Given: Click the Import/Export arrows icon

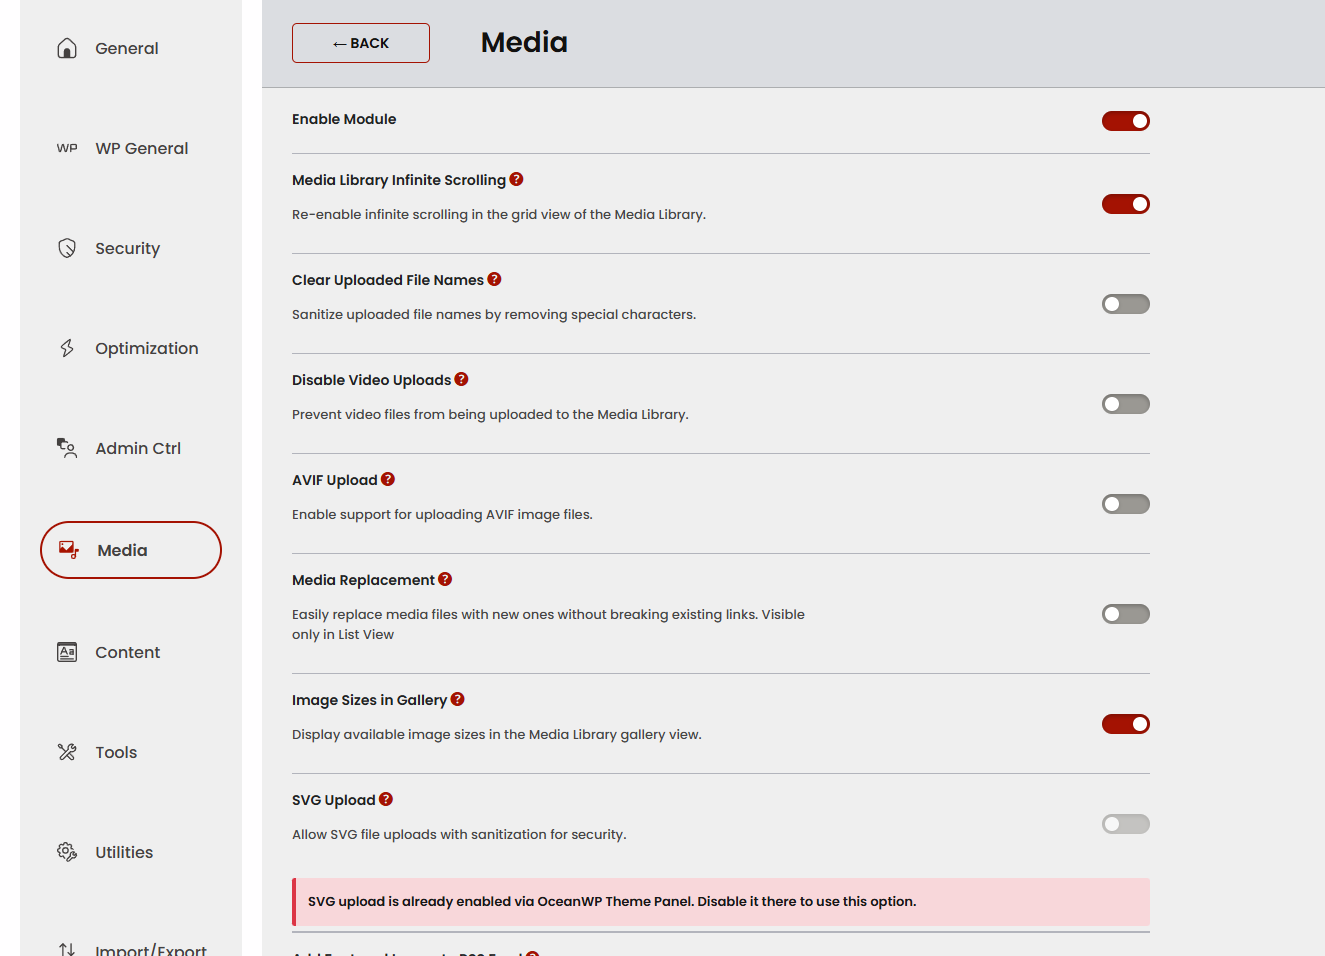Looking at the screenshot, I should pyautogui.click(x=66, y=946).
